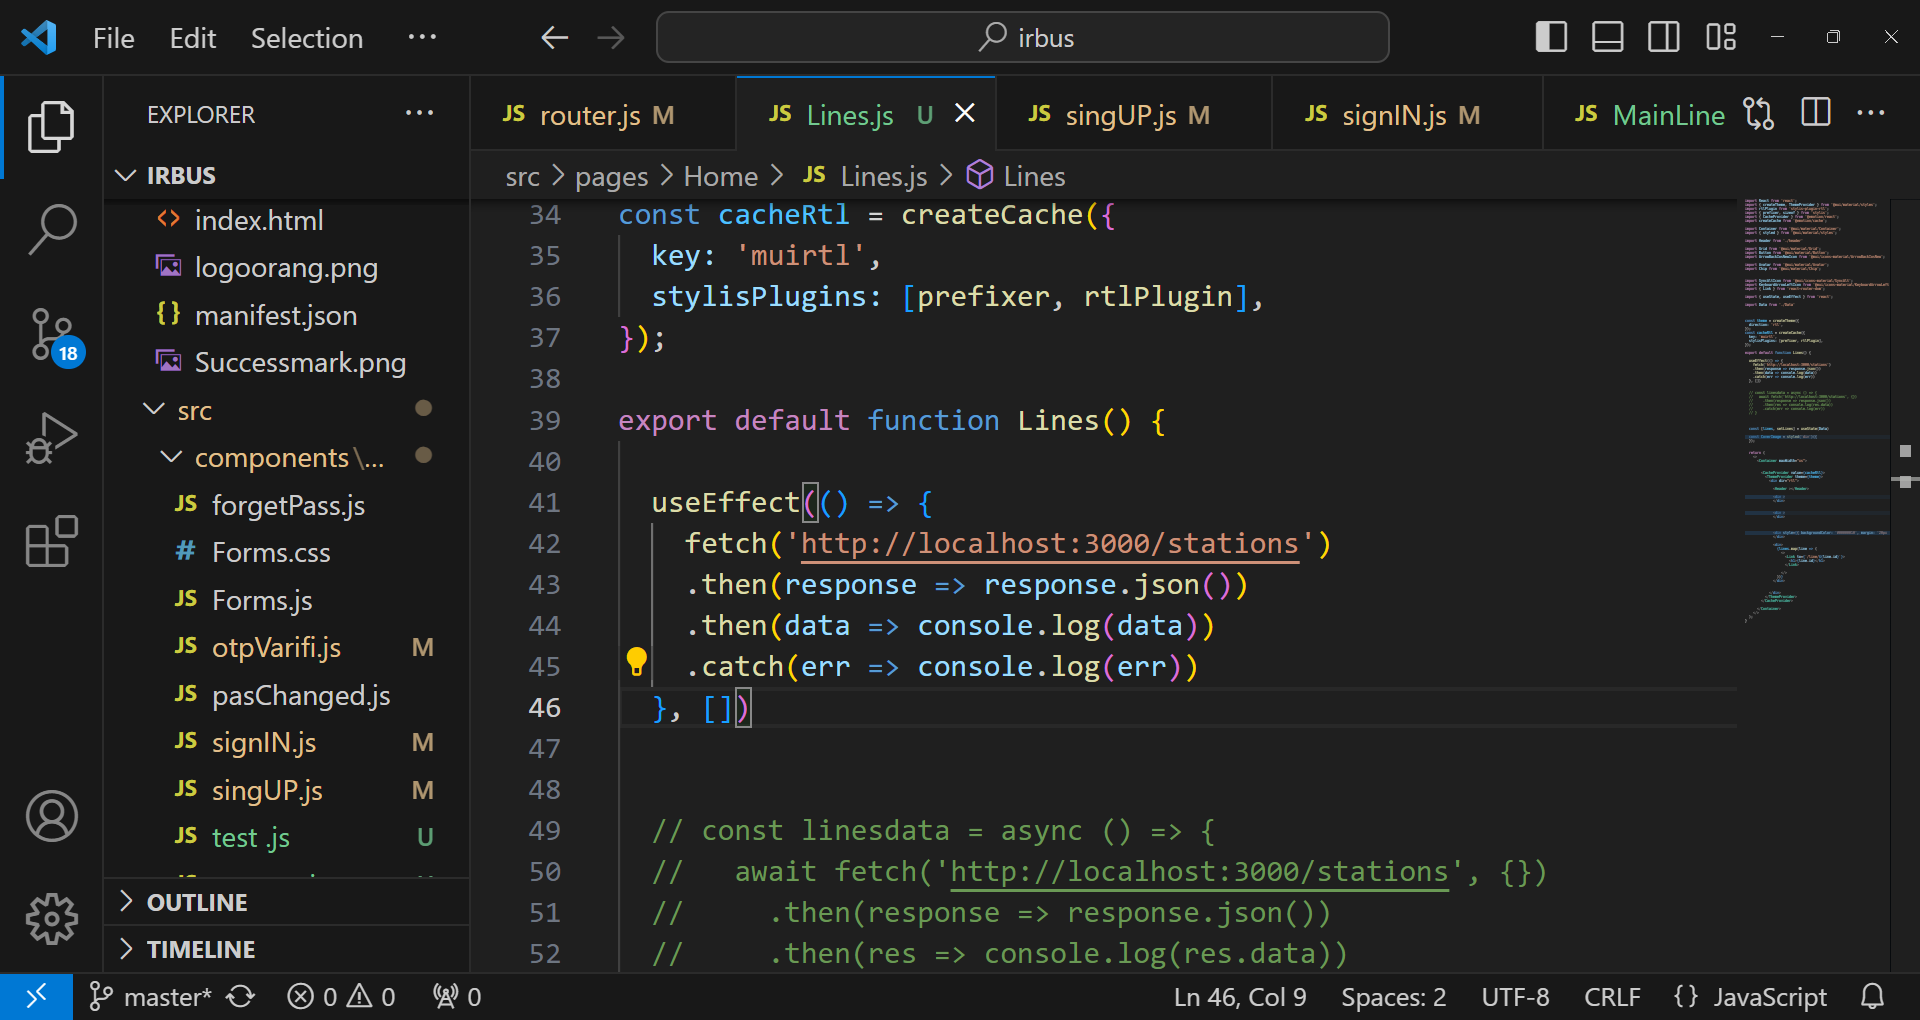Click the master branch status button

[152, 997]
